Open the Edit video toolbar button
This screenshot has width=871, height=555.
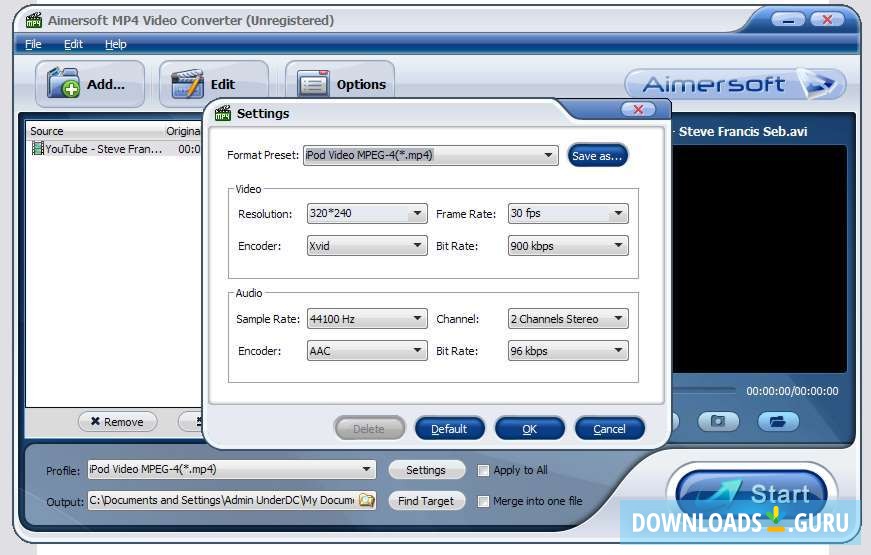click(214, 84)
